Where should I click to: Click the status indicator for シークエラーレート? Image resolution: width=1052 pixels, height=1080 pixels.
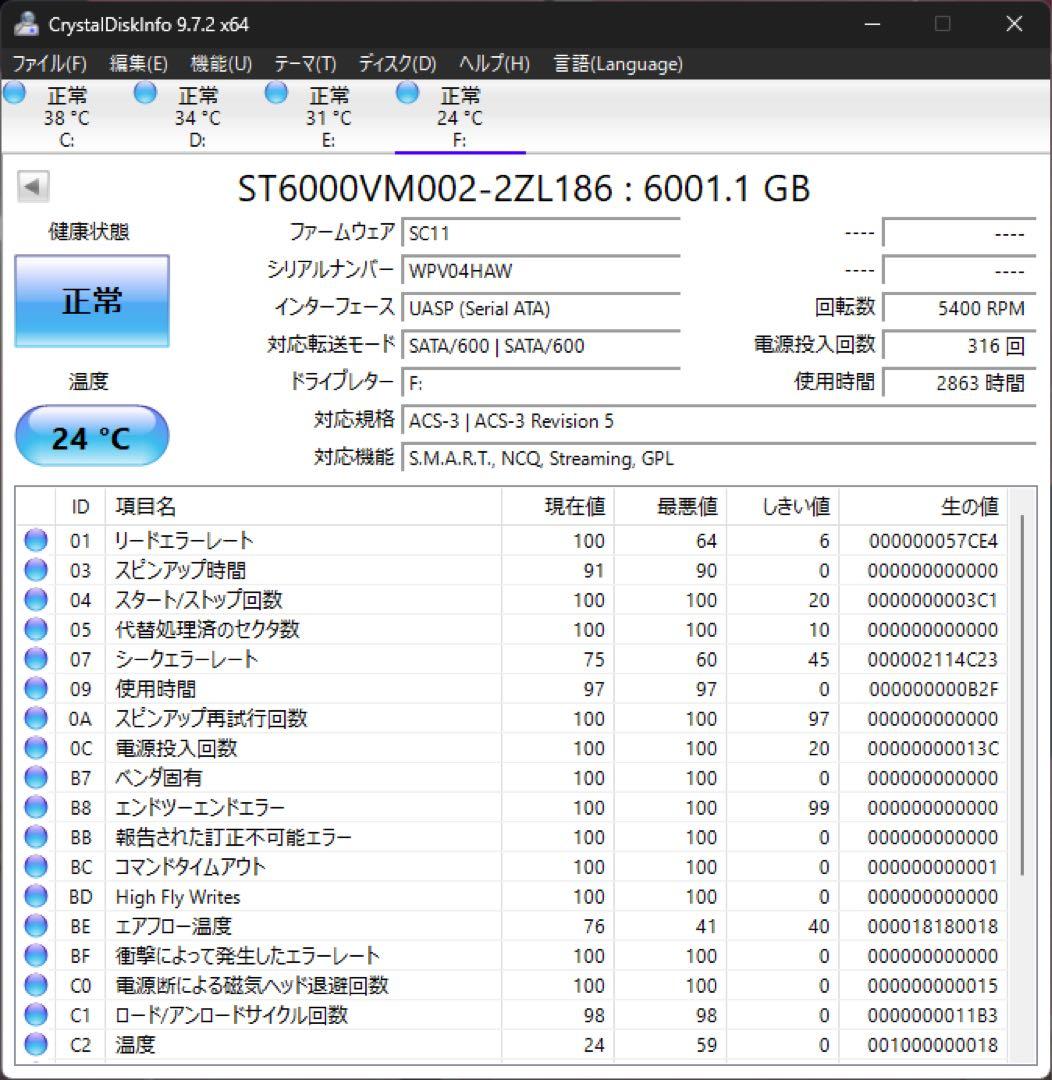tap(35, 659)
